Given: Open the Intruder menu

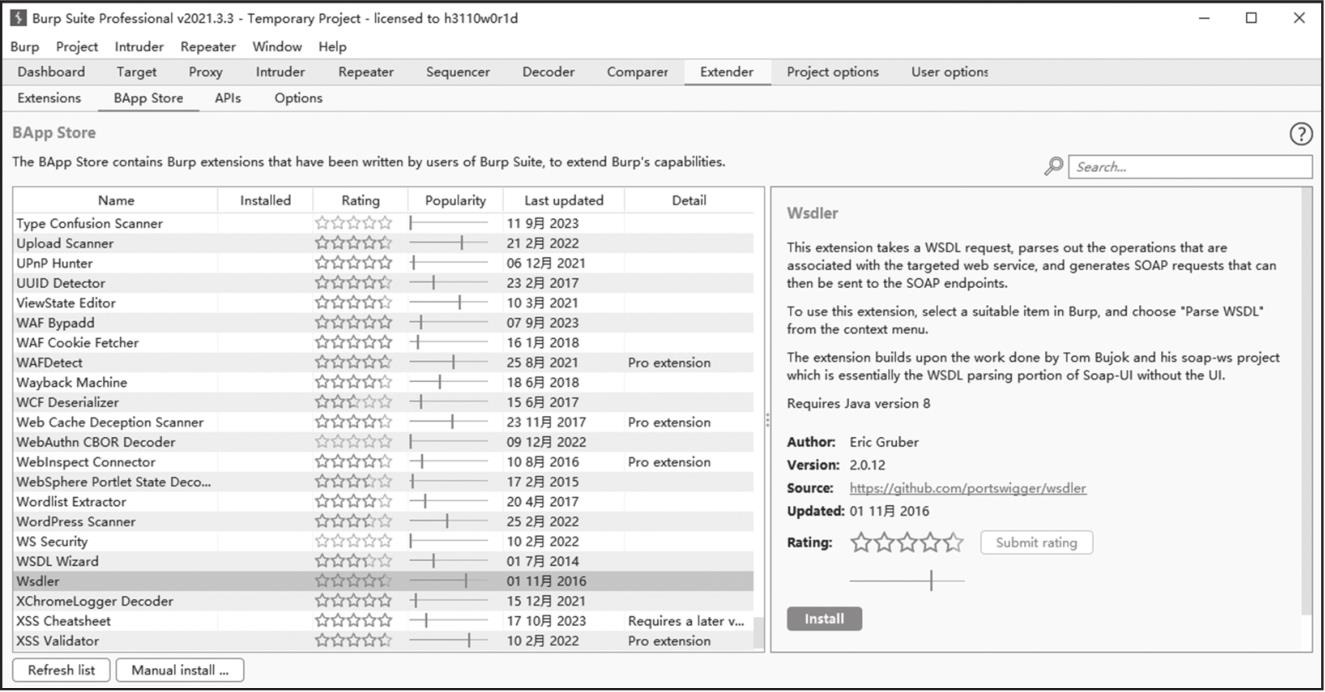Looking at the screenshot, I should pos(139,46).
